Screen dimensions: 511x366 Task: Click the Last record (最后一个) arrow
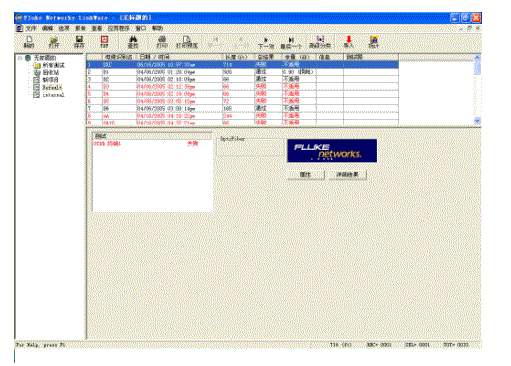click(291, 43)
